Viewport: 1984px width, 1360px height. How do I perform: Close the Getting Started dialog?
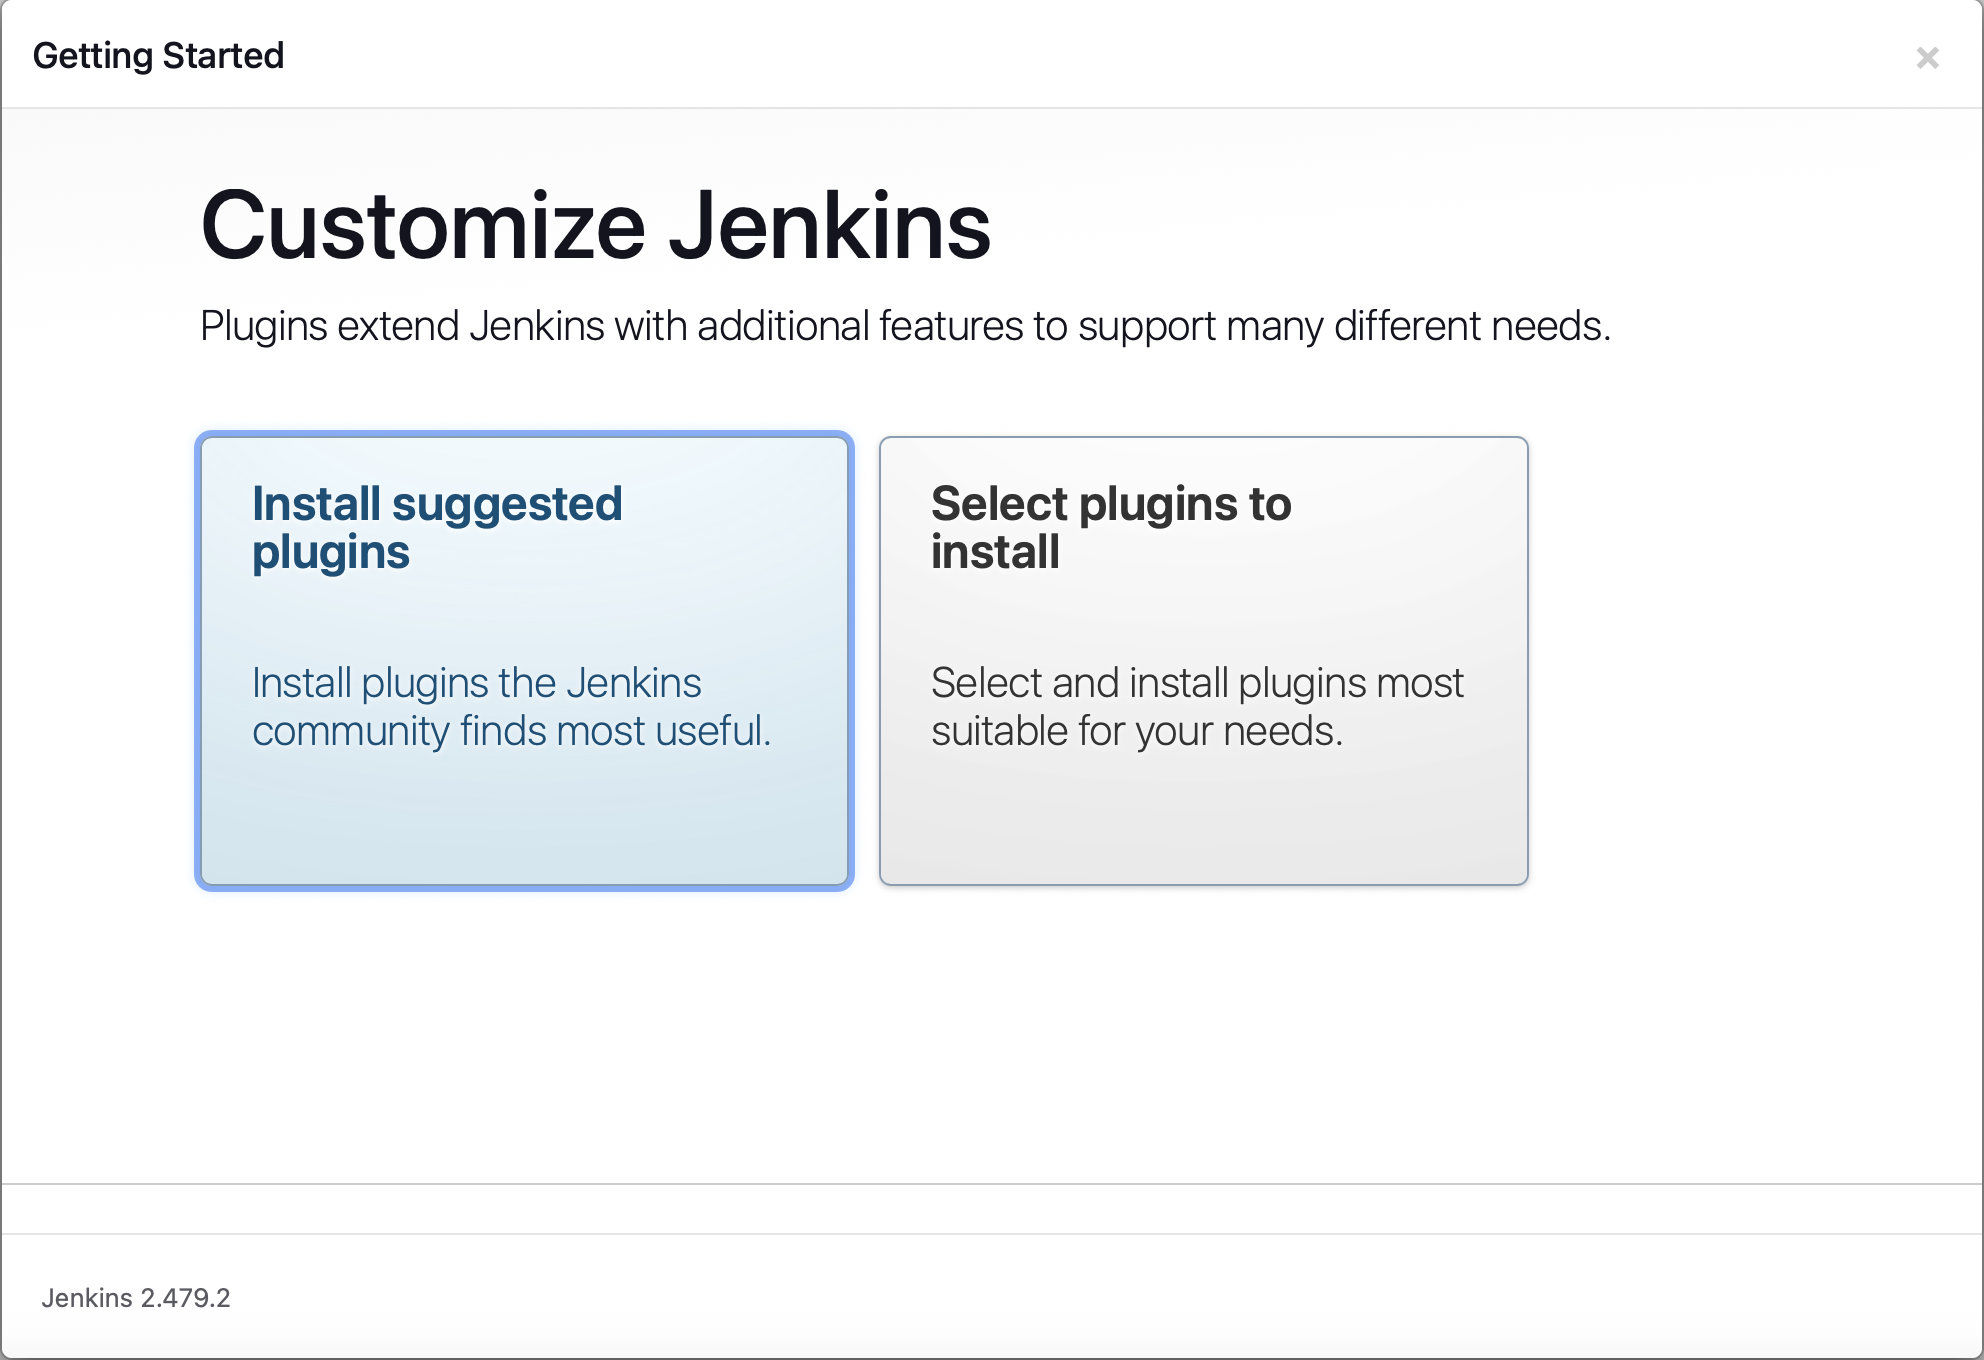[x=1927, y=58]
